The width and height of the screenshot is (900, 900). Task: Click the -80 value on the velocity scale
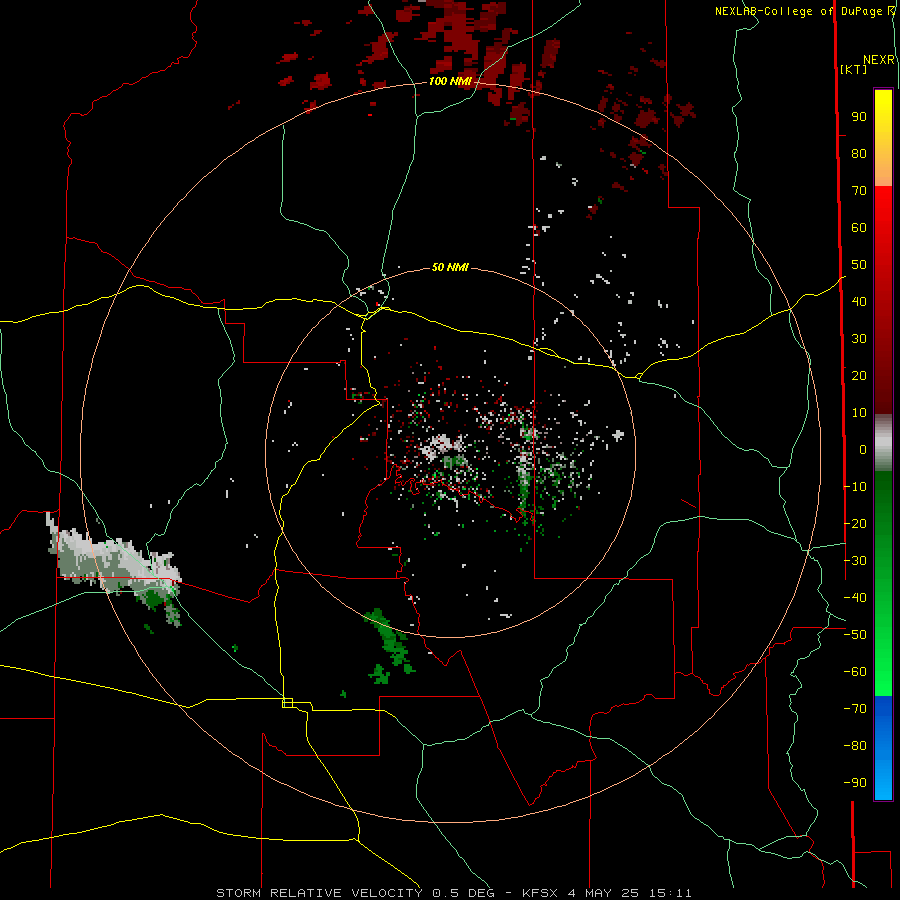click(855, 746)
